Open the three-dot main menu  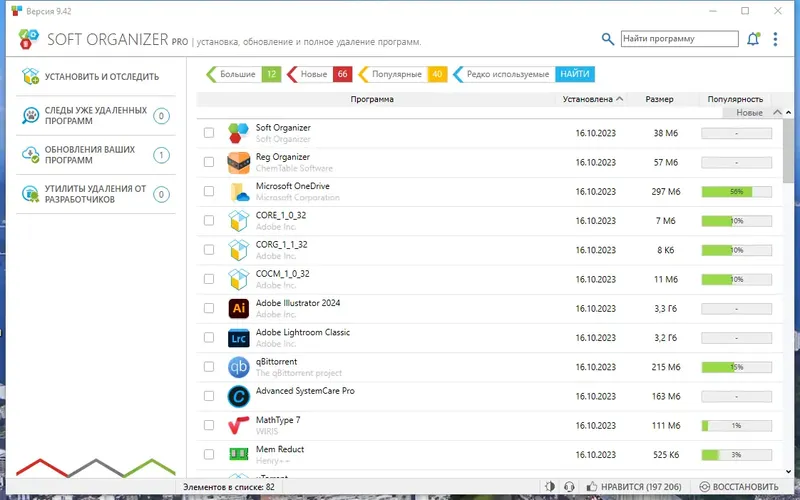pos(775,39)
